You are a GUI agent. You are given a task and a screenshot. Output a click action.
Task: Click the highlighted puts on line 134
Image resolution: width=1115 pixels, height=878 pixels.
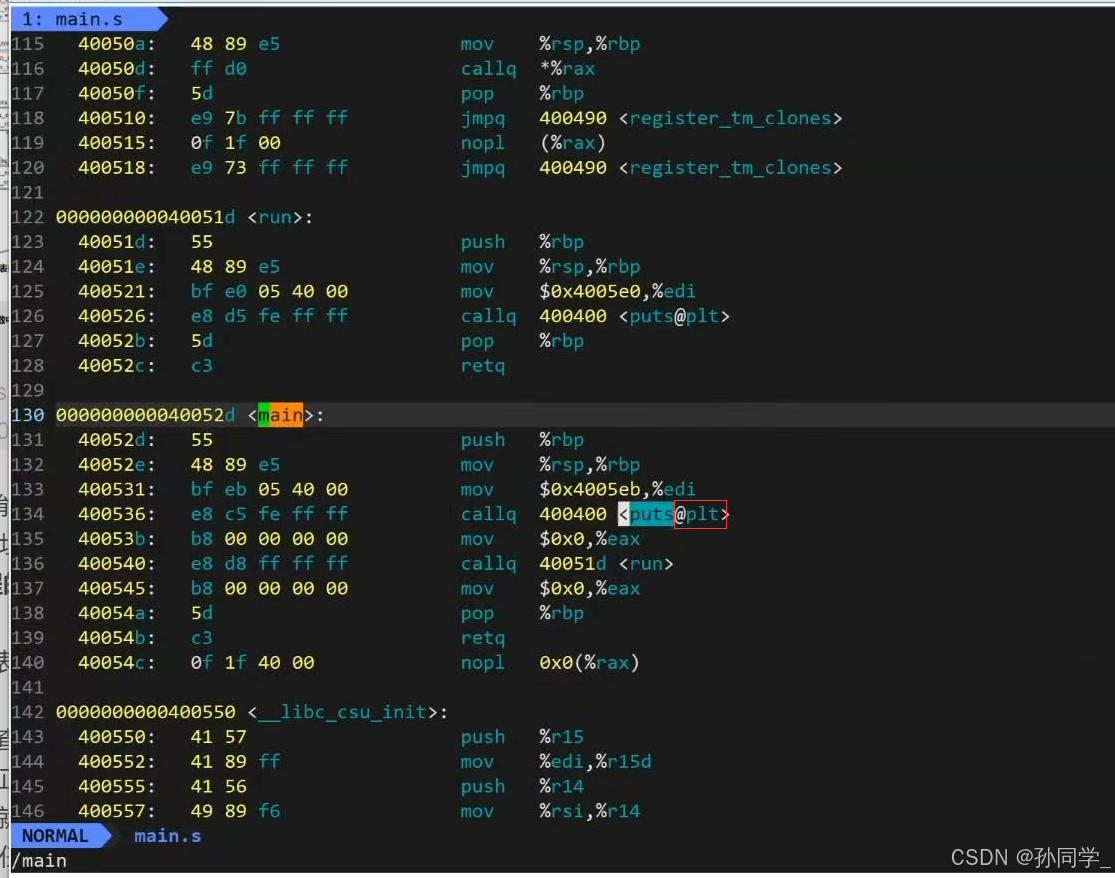pyautogui.click(x=651, y=514)
